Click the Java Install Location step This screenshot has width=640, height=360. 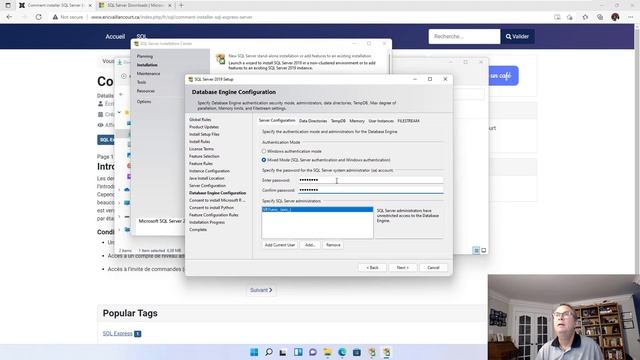point(207,178)
